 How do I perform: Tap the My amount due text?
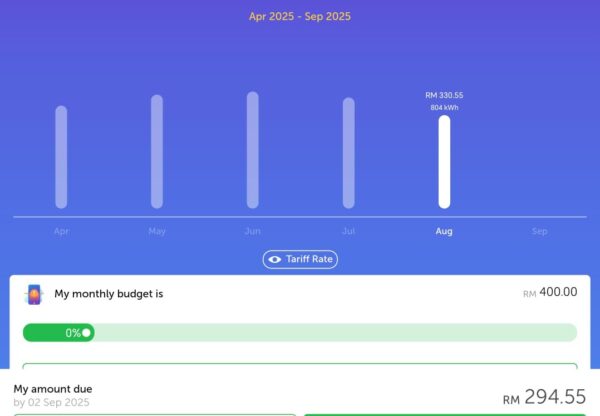click(x=53, y=388)
